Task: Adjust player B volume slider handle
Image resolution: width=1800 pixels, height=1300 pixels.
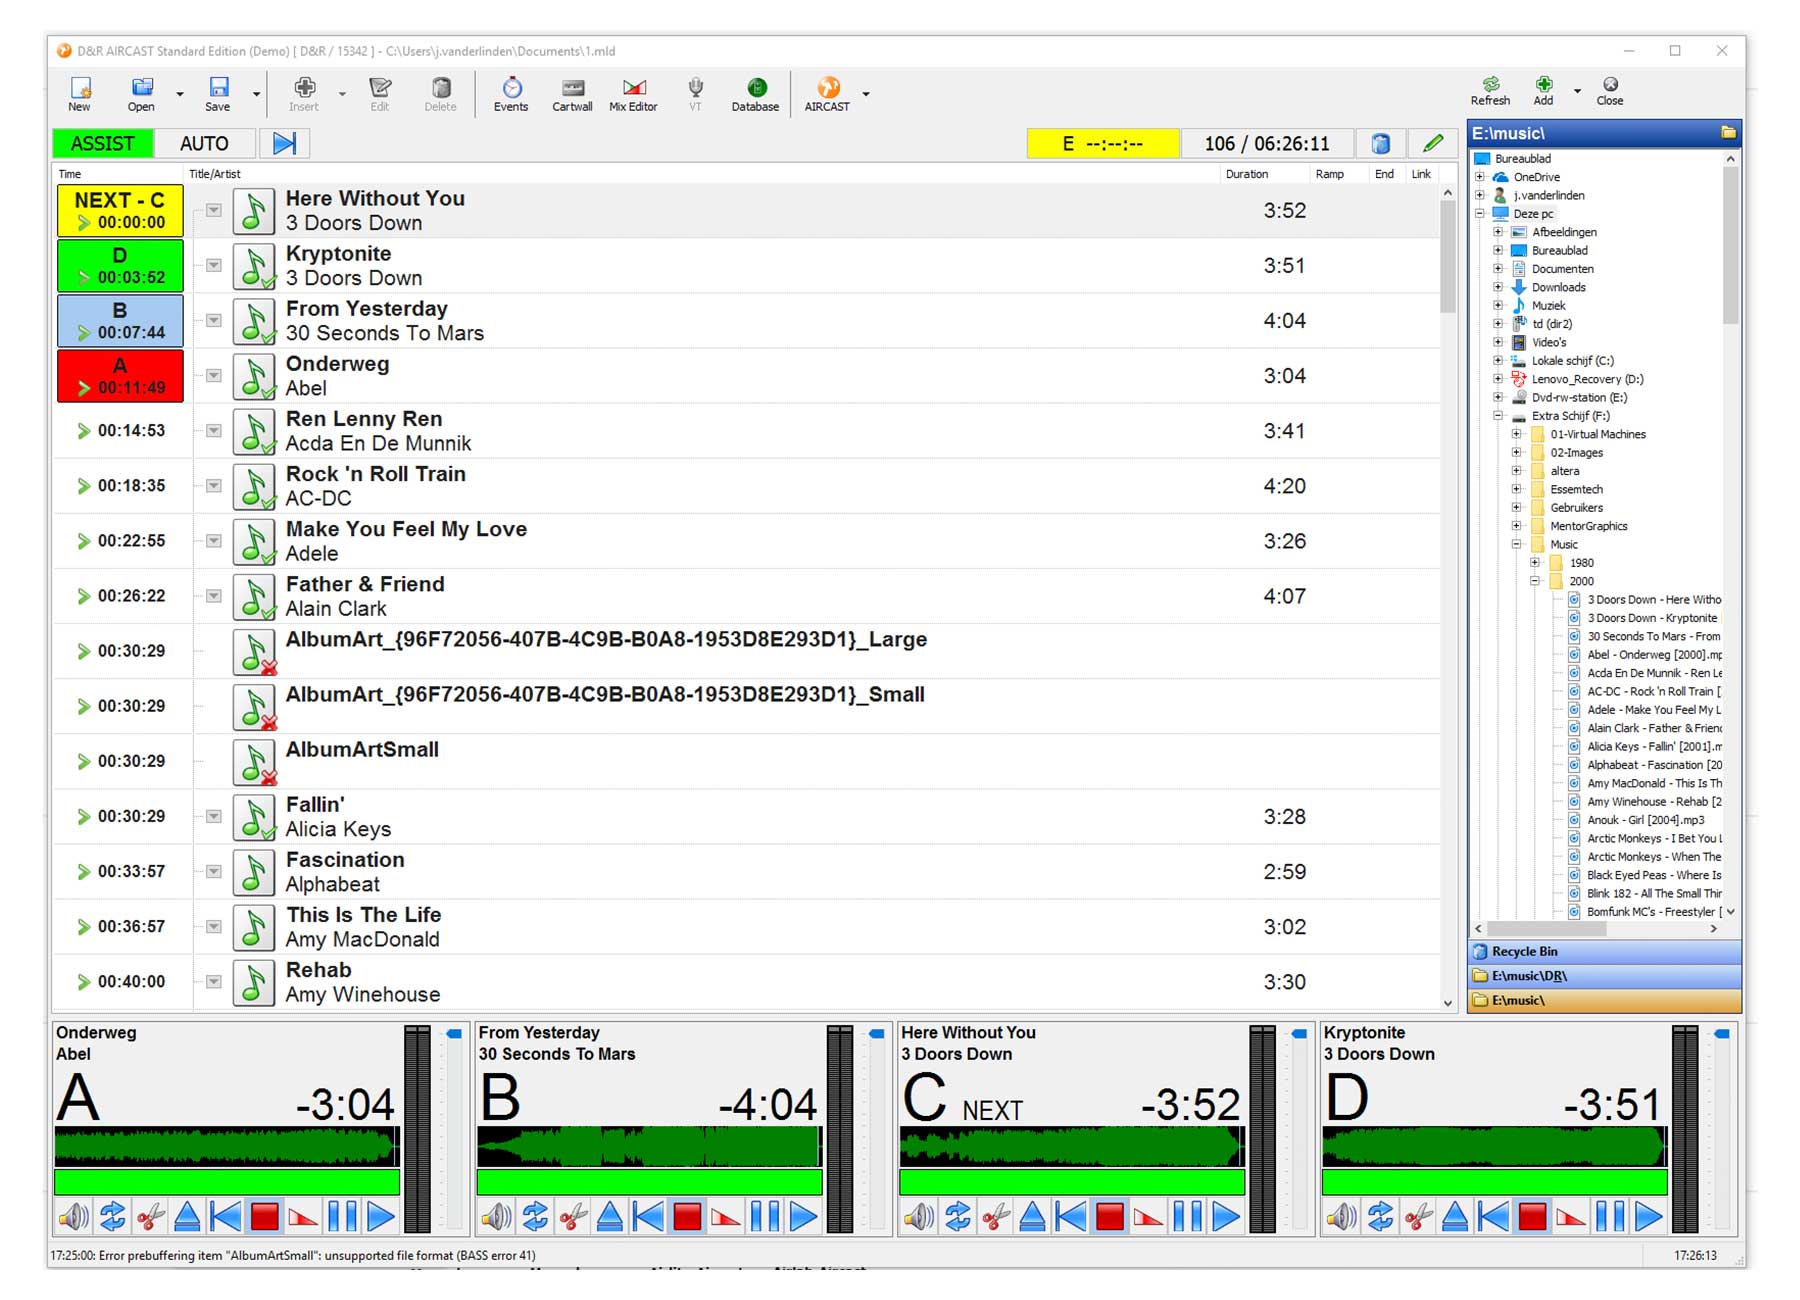Action: (877, 1034)
